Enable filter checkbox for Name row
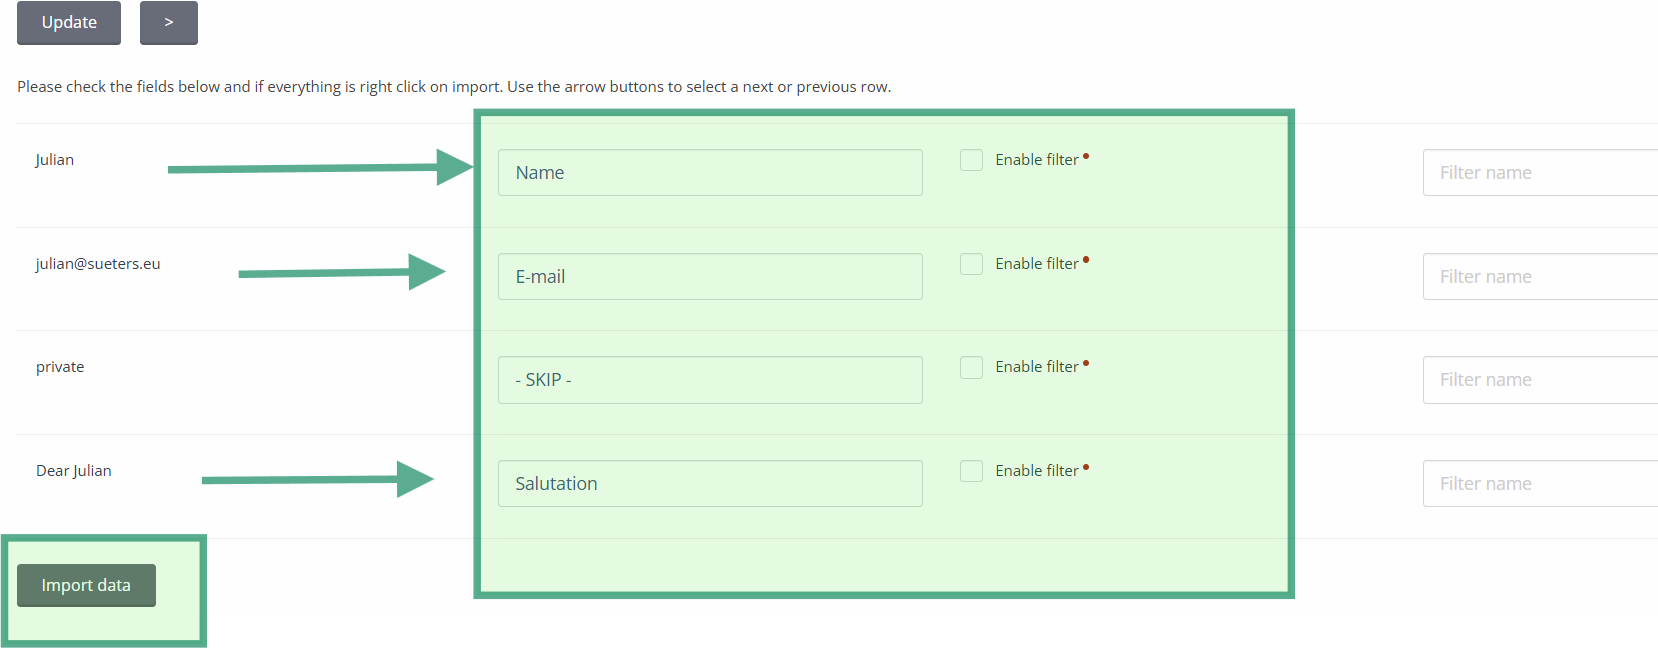Screen dimensions: 1658x649 tap(971, 160)
